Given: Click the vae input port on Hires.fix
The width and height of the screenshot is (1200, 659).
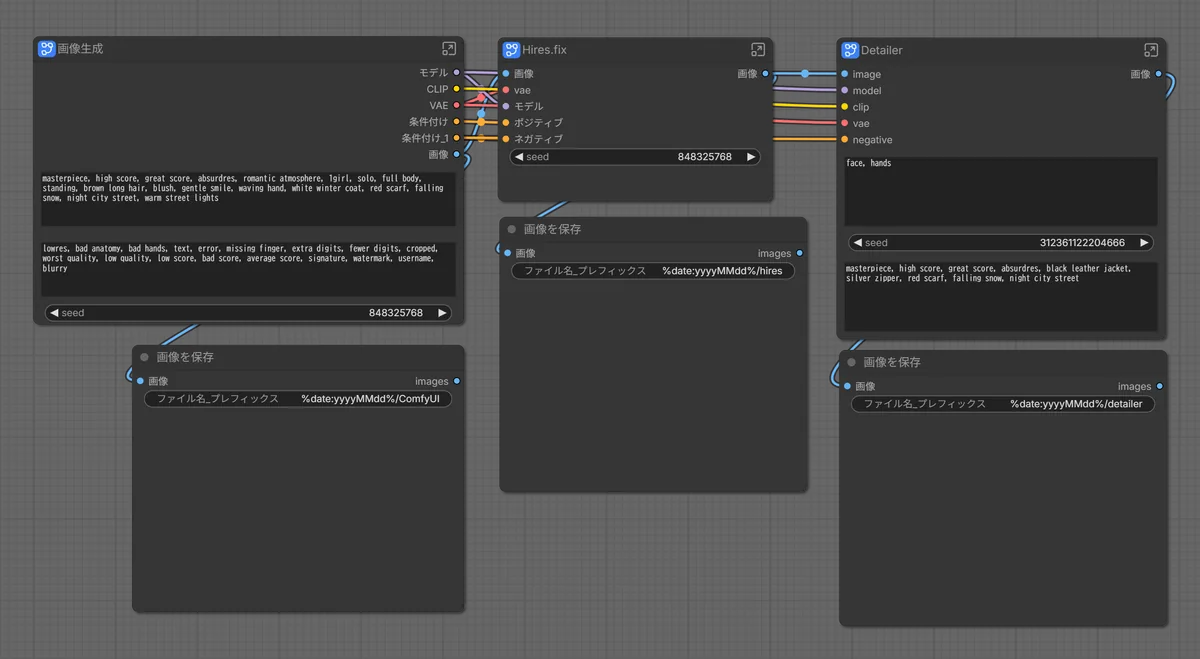Looking at the screenshot, I should pyautogui.click(x=506, y=90).
